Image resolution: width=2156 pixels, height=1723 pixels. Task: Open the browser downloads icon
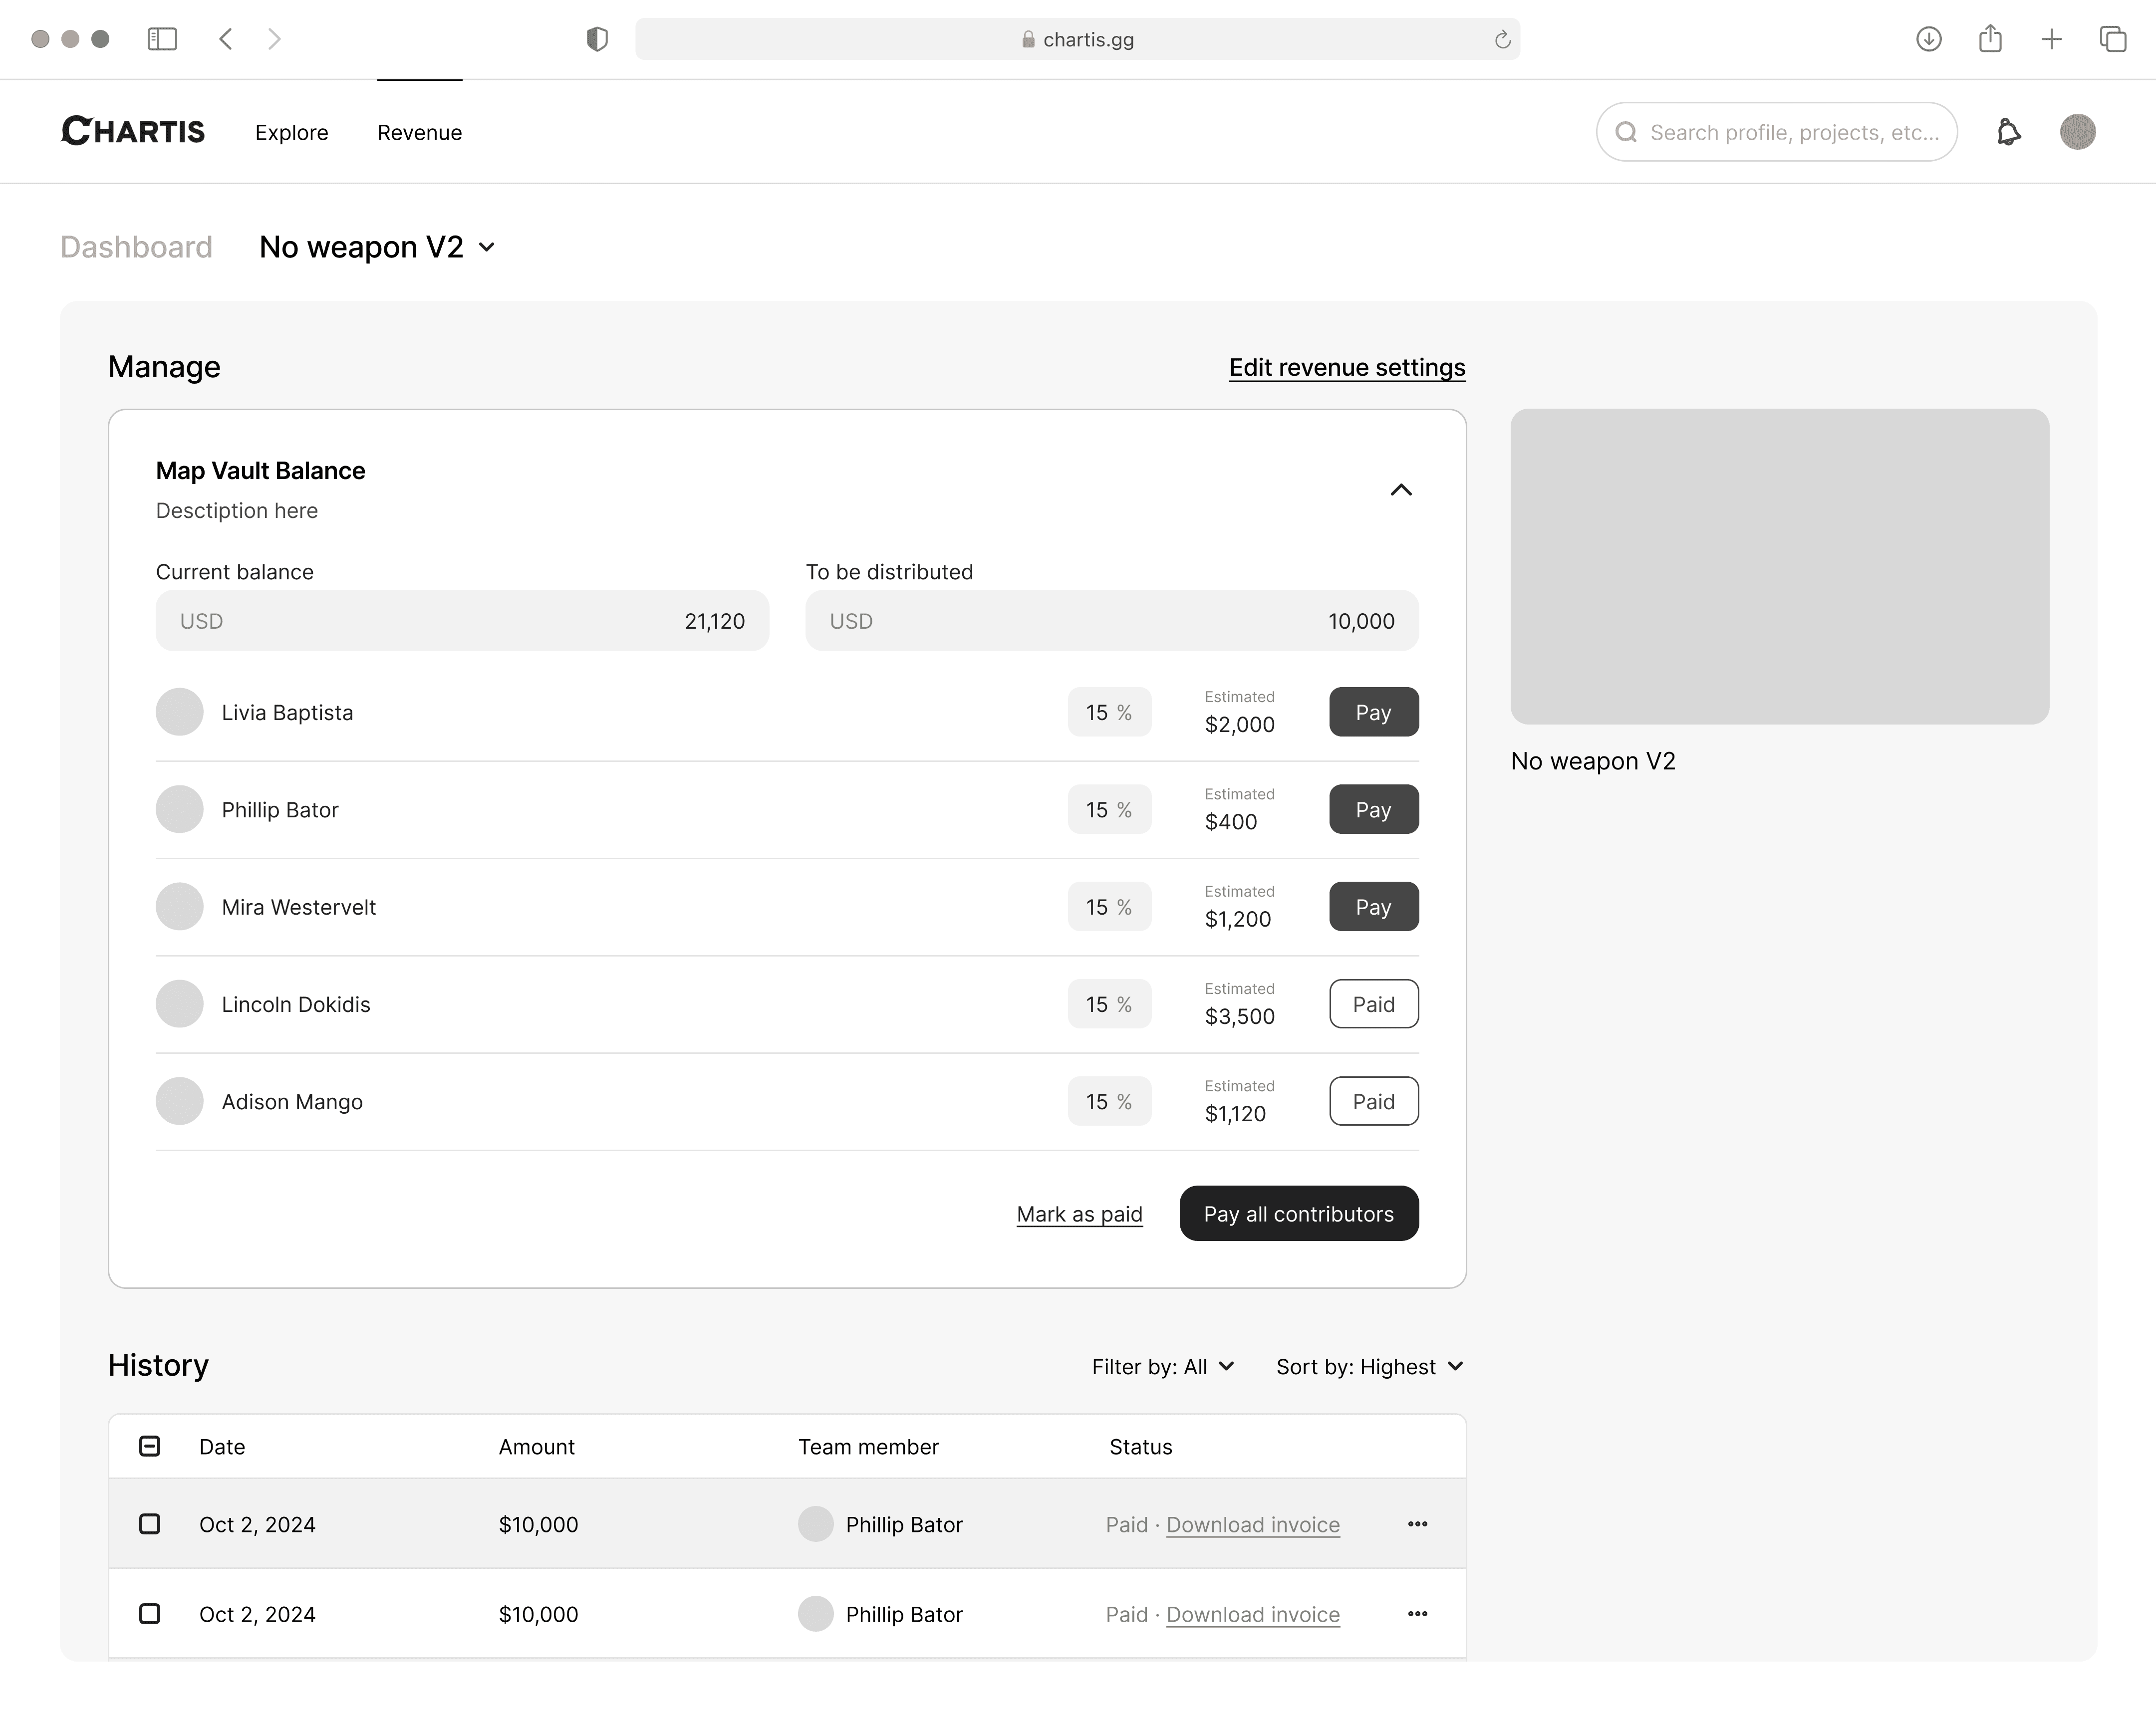point(1928,39)
